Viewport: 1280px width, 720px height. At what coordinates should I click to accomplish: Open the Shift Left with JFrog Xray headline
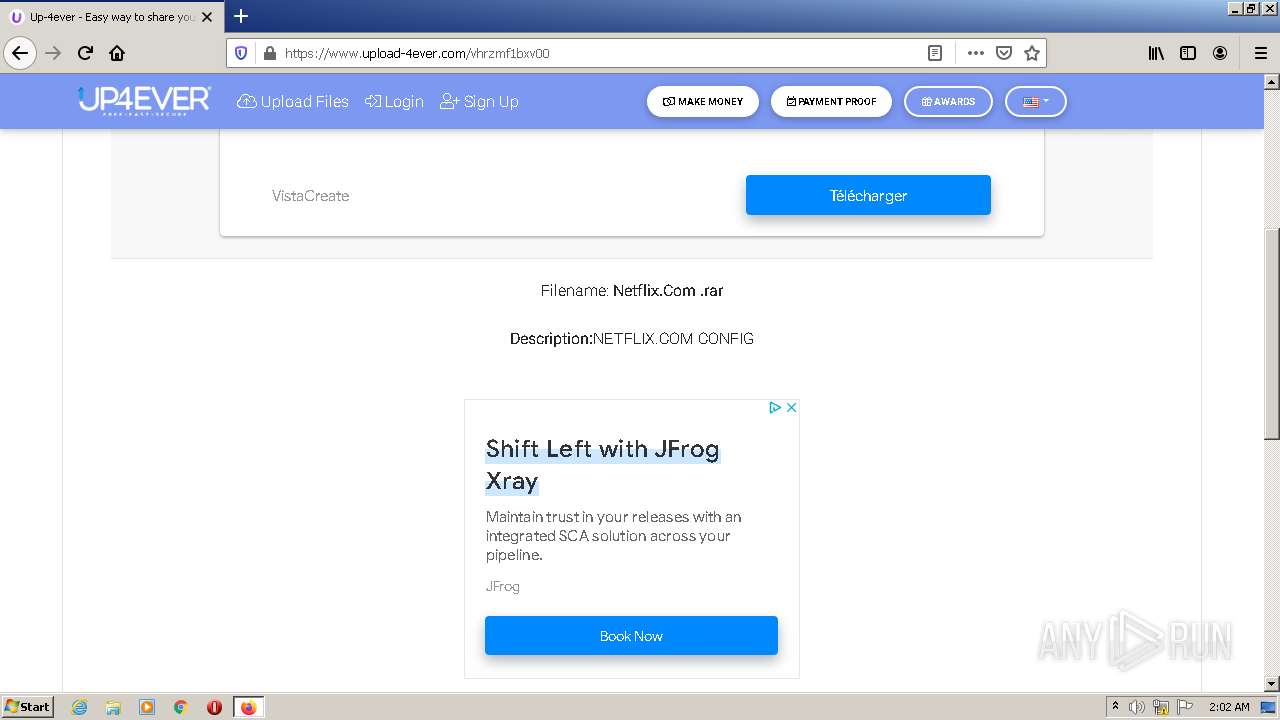tap(602, 465)
